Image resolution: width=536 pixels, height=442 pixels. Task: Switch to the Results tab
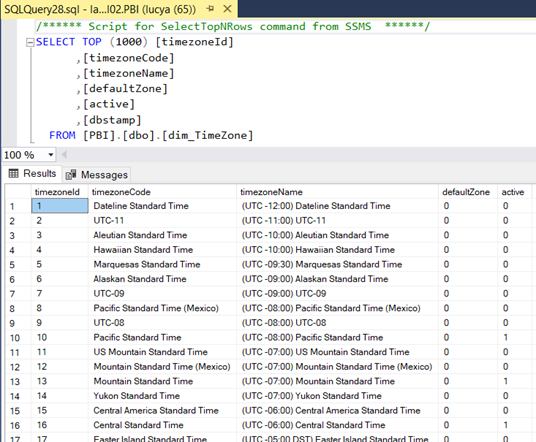pos(32,174)
